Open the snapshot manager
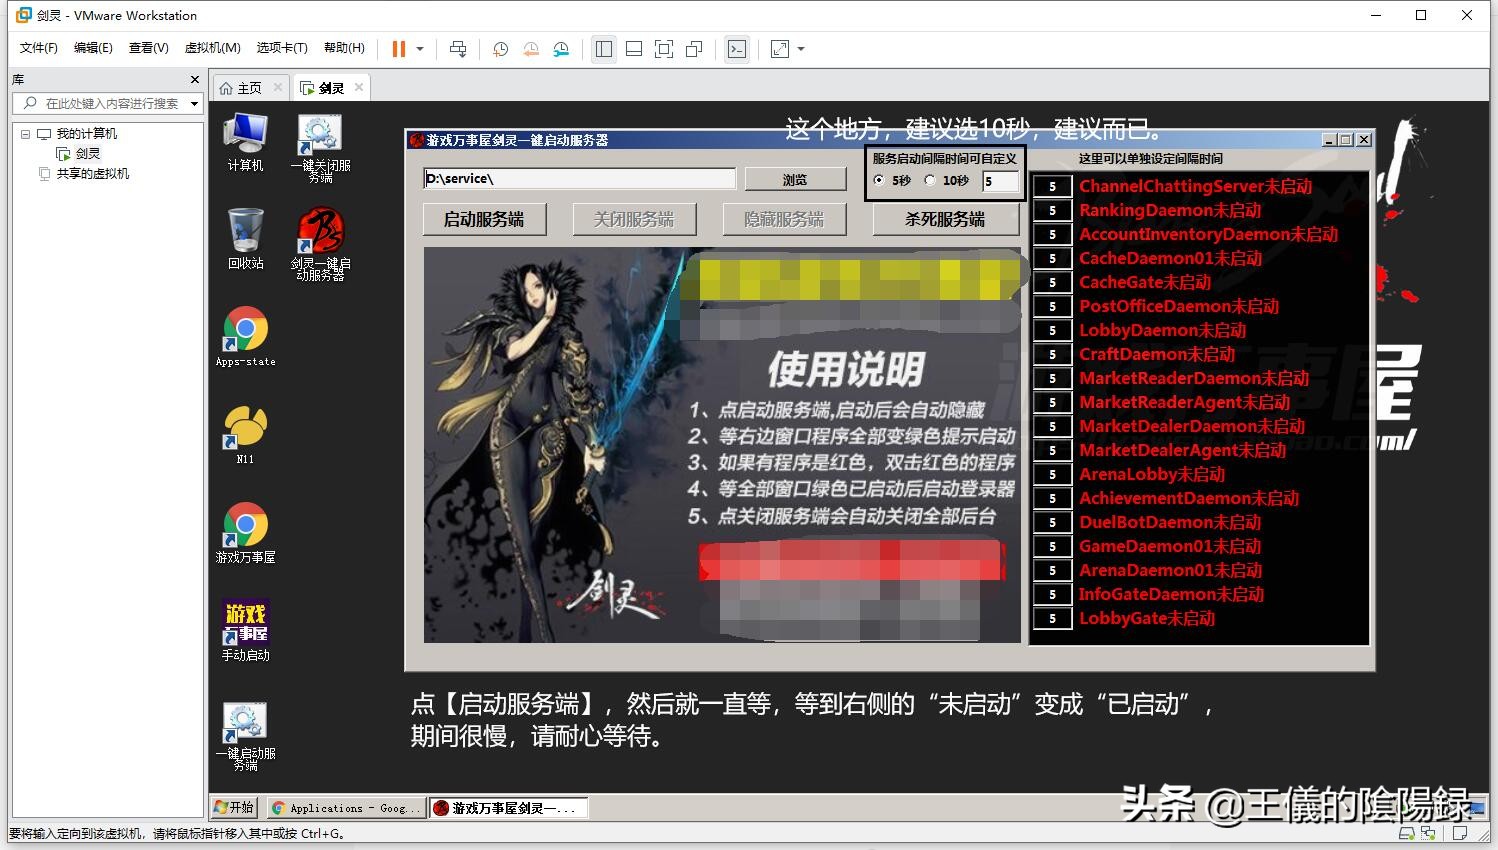This screenshot has height=850, width=1498. [x=561, y=49]
